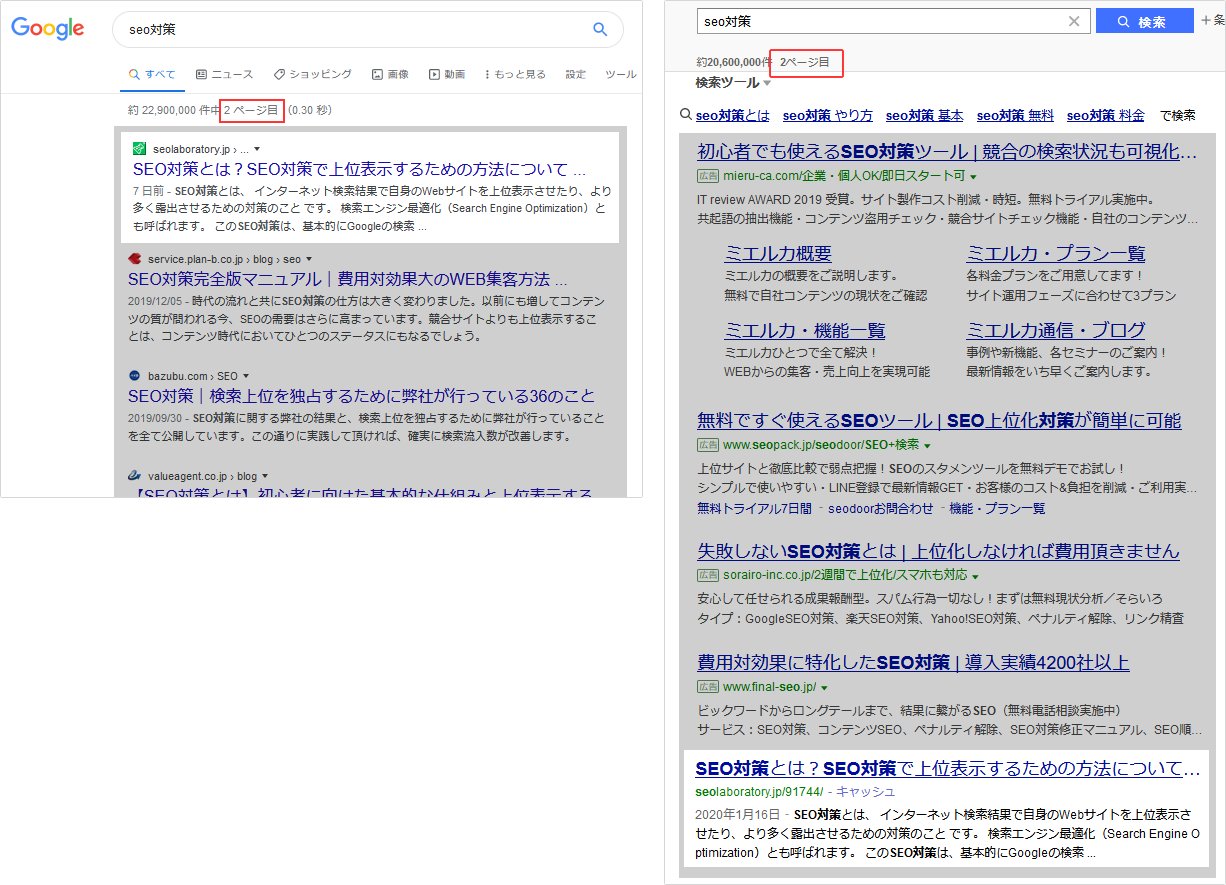Switch to the Google 動画 tab

[447, 74]
